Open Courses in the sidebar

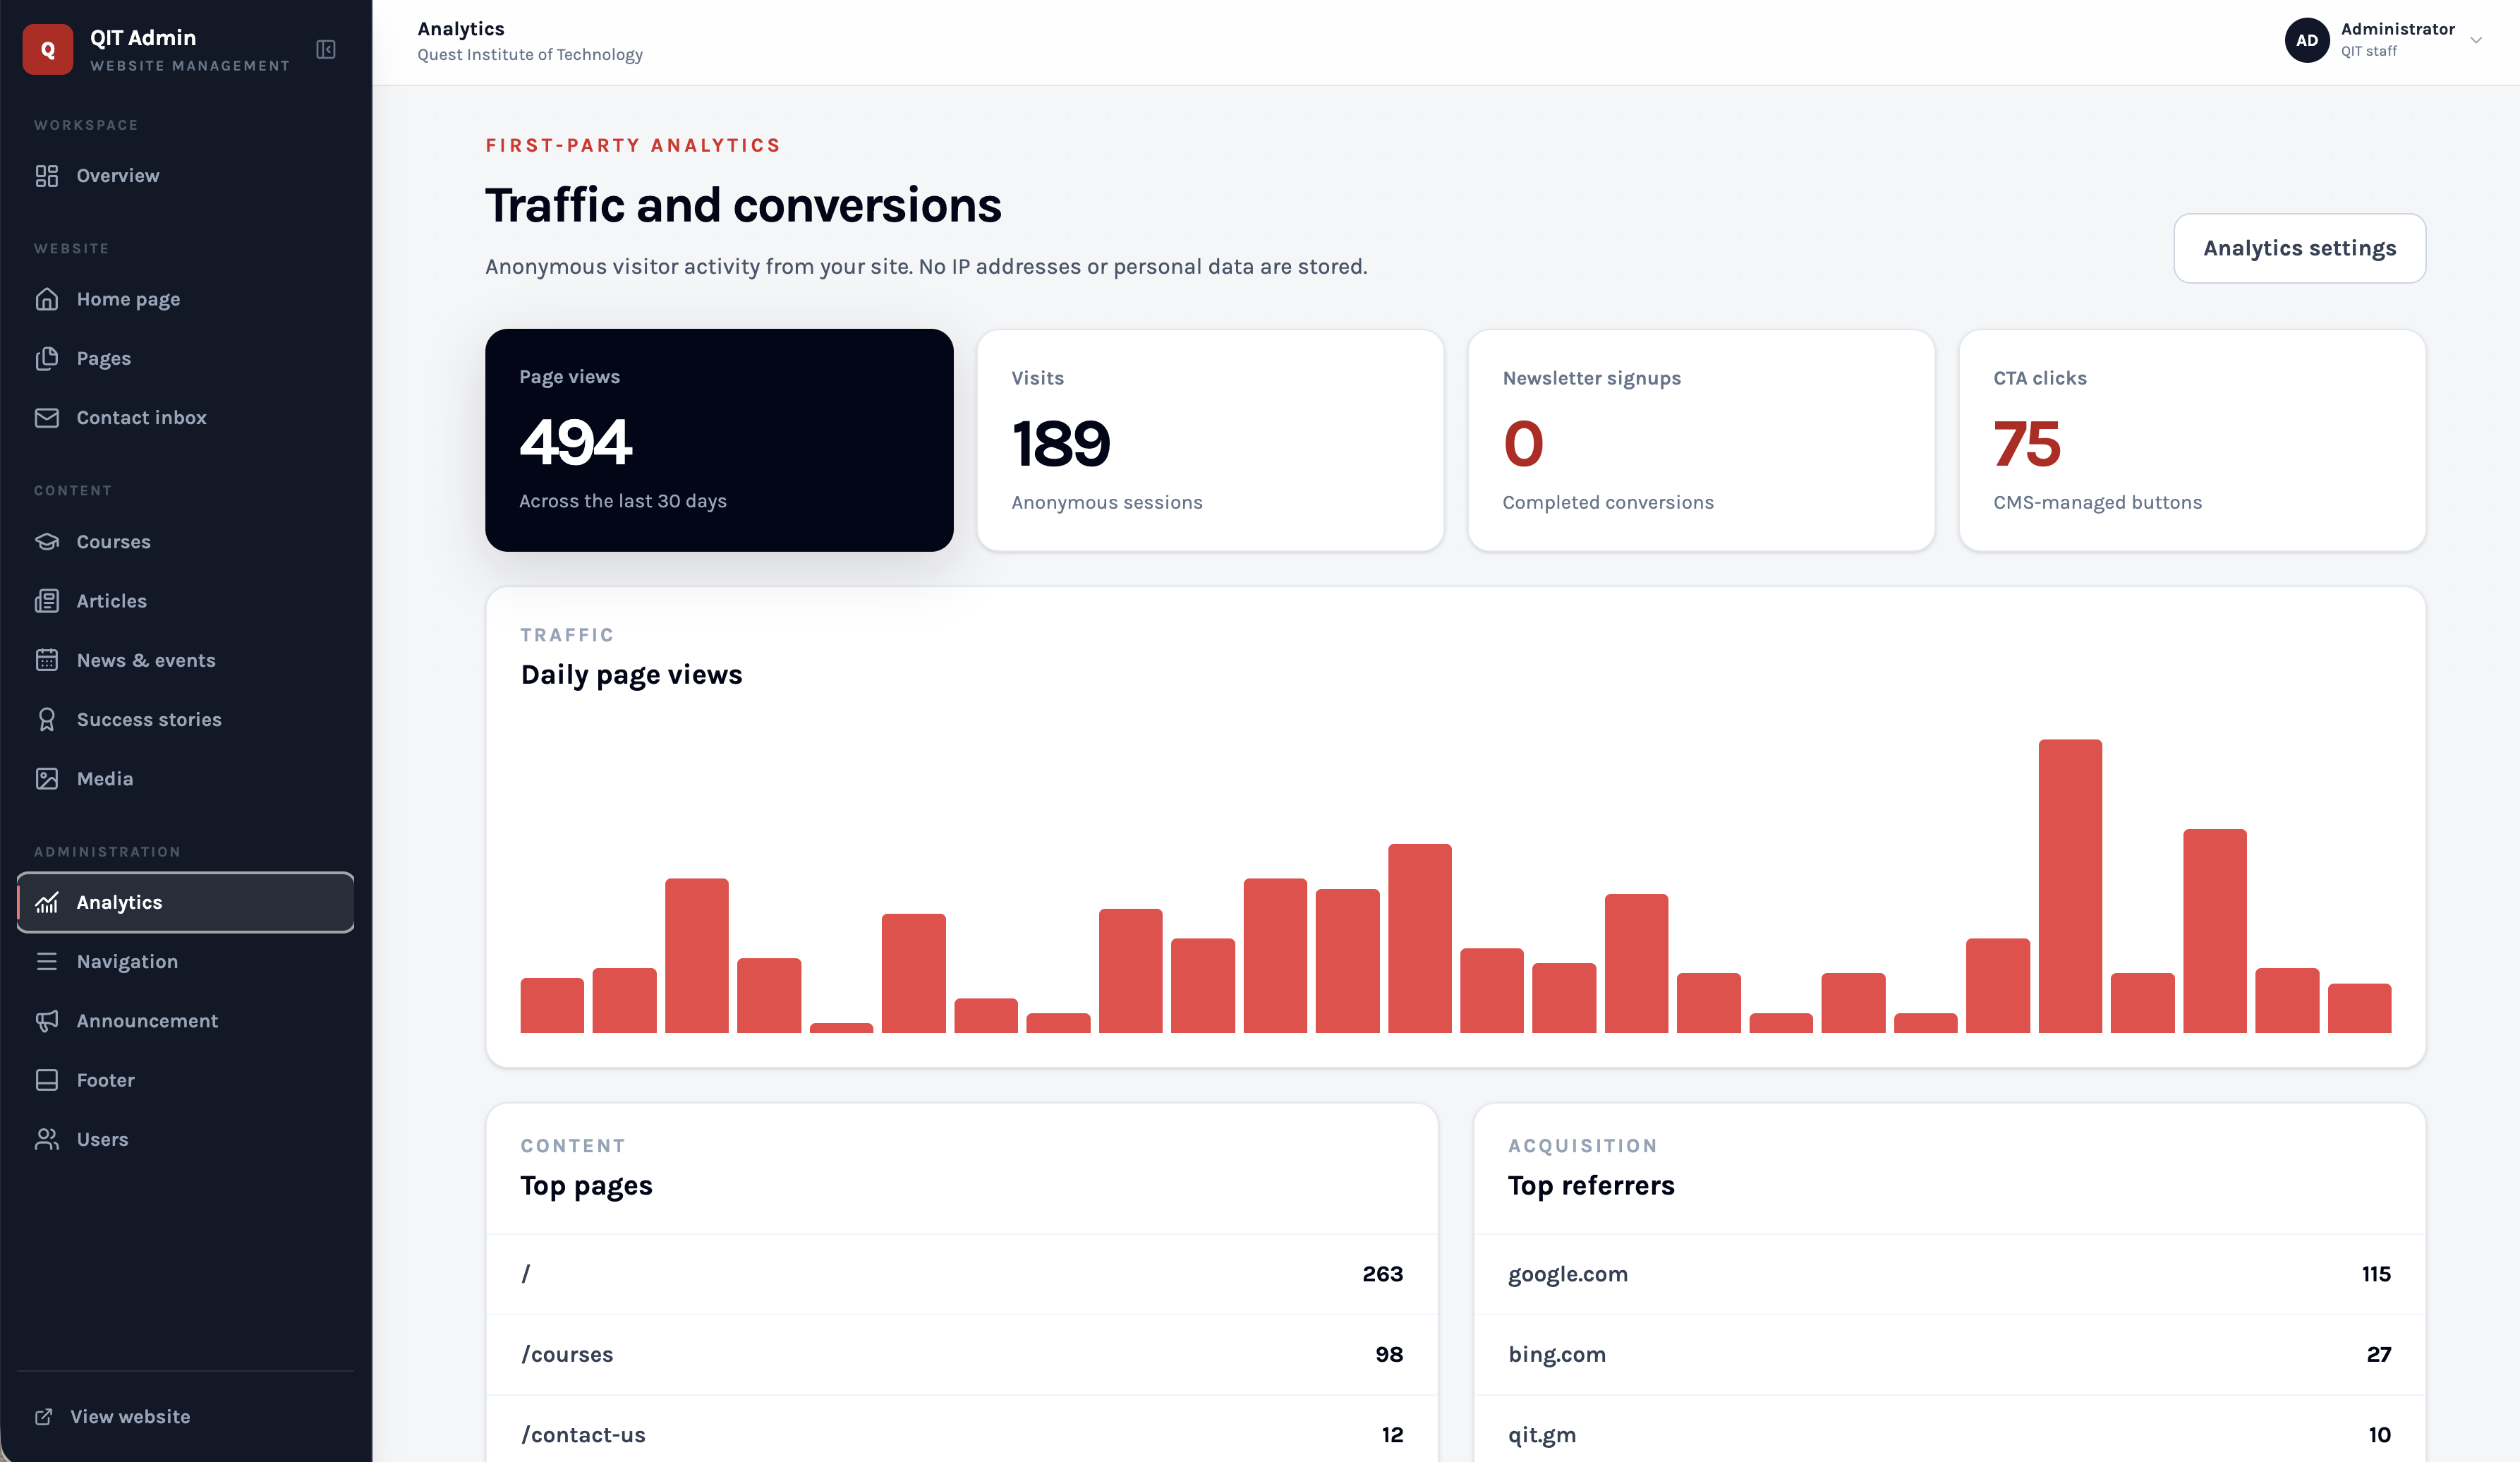(186, 541)
